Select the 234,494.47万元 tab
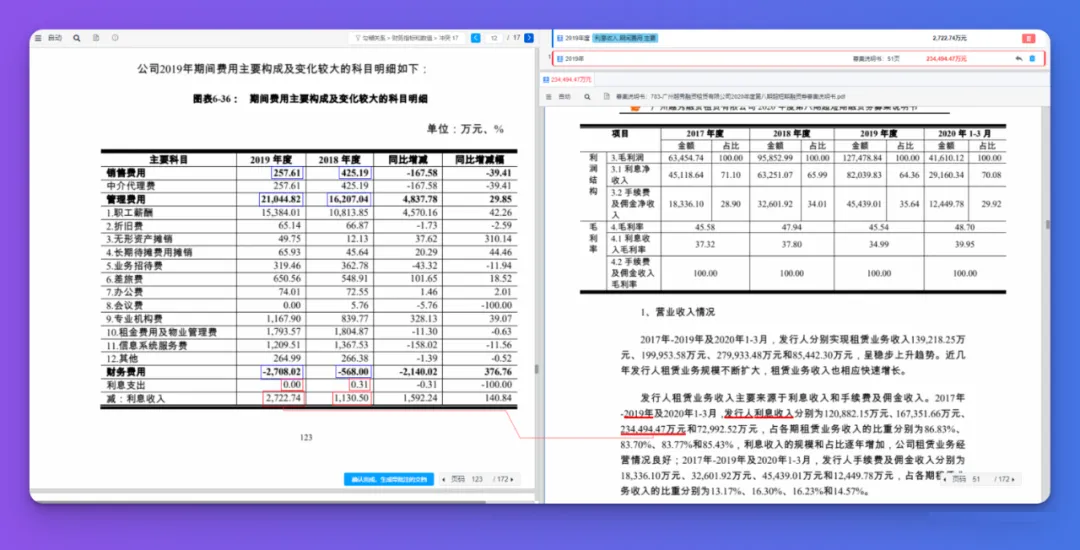This screenshot has width=1080, height=550. [569, 80]
